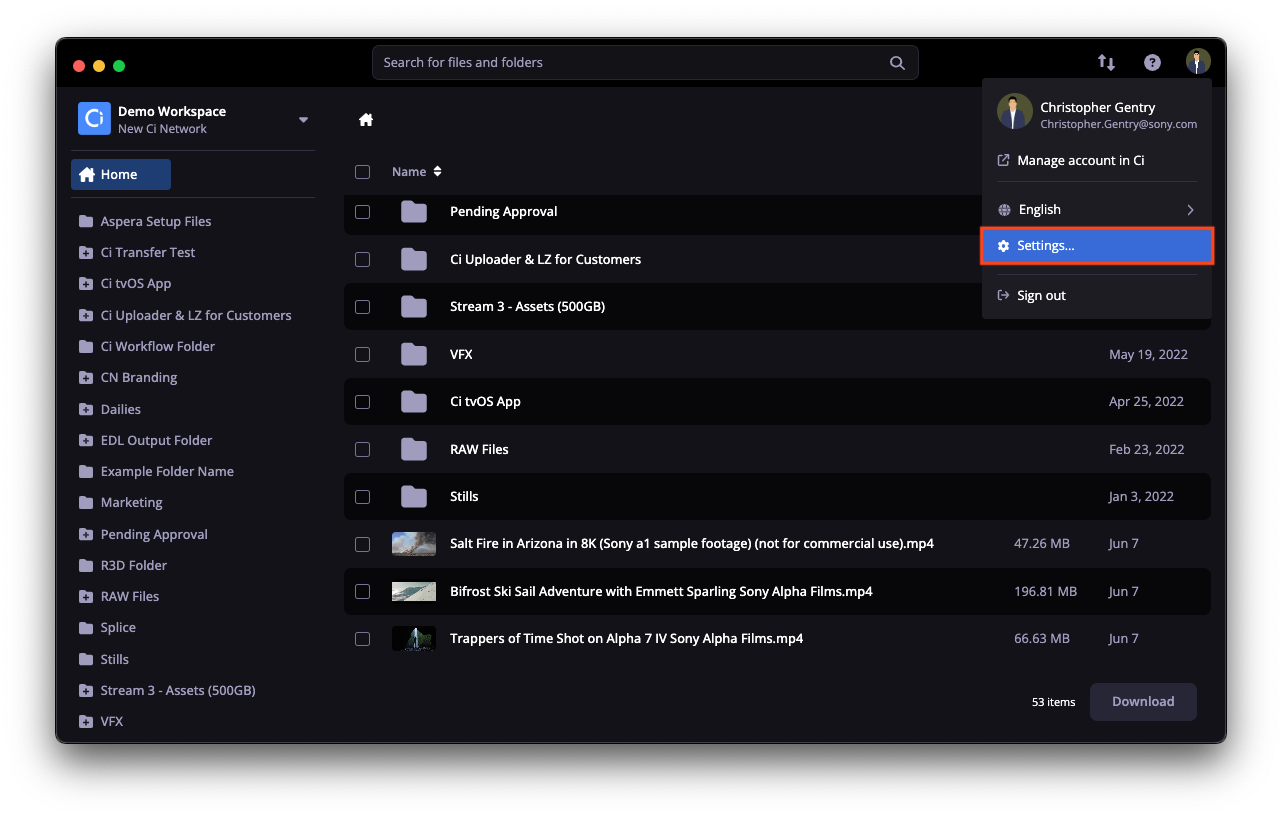The image size is (1282, 817).
Task: Choose Sign out from the menu
Action: [1097, 295]
